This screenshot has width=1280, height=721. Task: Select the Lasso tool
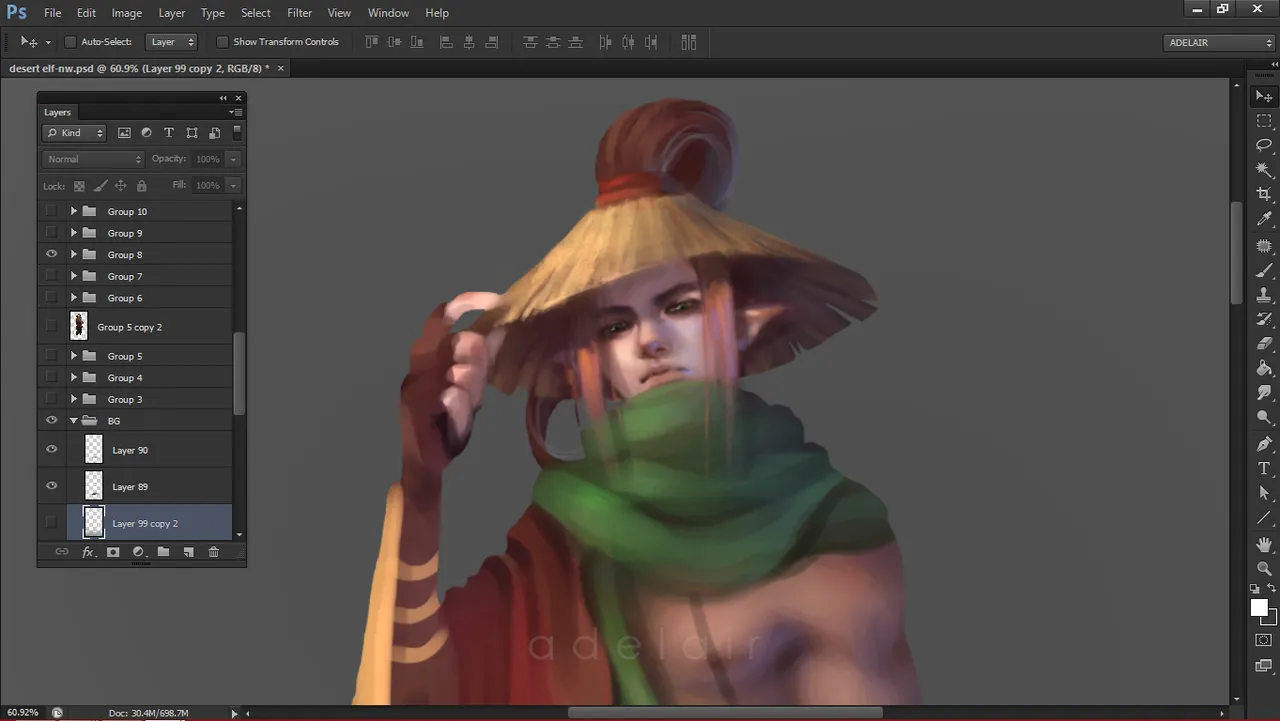[x=1264, y=145]
